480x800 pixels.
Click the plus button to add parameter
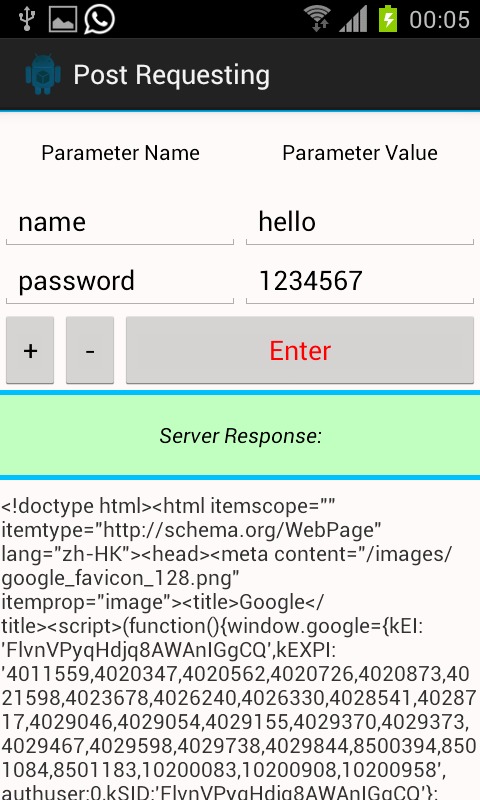[30, 350]
